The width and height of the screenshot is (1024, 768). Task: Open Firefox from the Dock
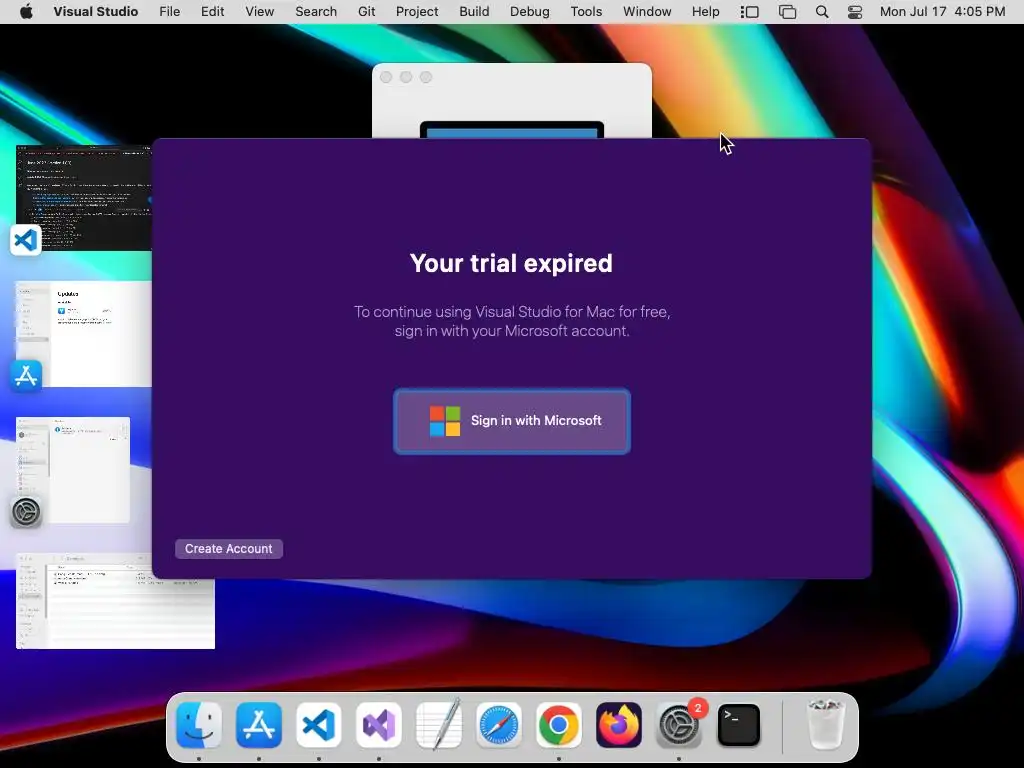(x=618, y=725)
